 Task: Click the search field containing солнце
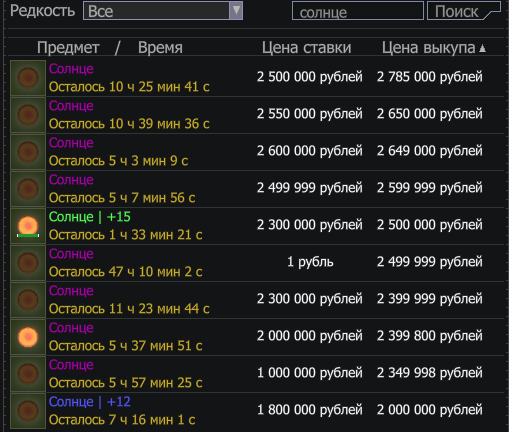[x=358, y=11]
